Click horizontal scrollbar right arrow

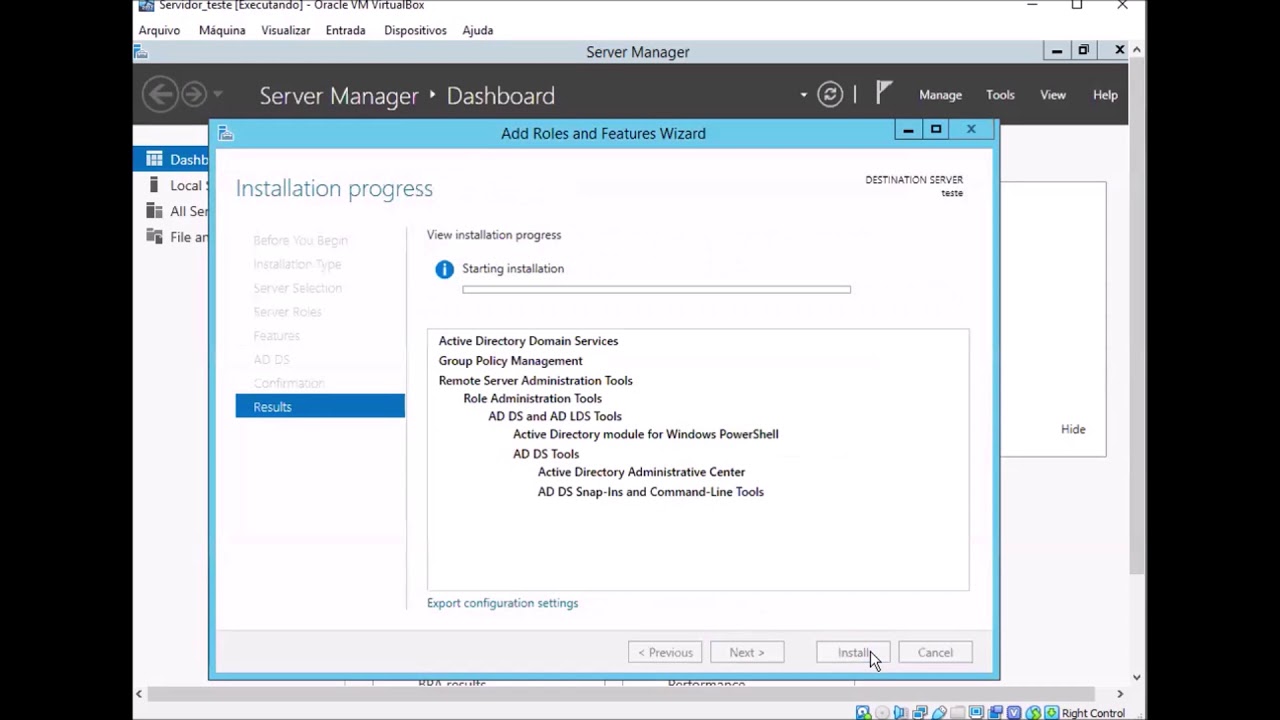pyautogui.click(x=1120, y=693)
